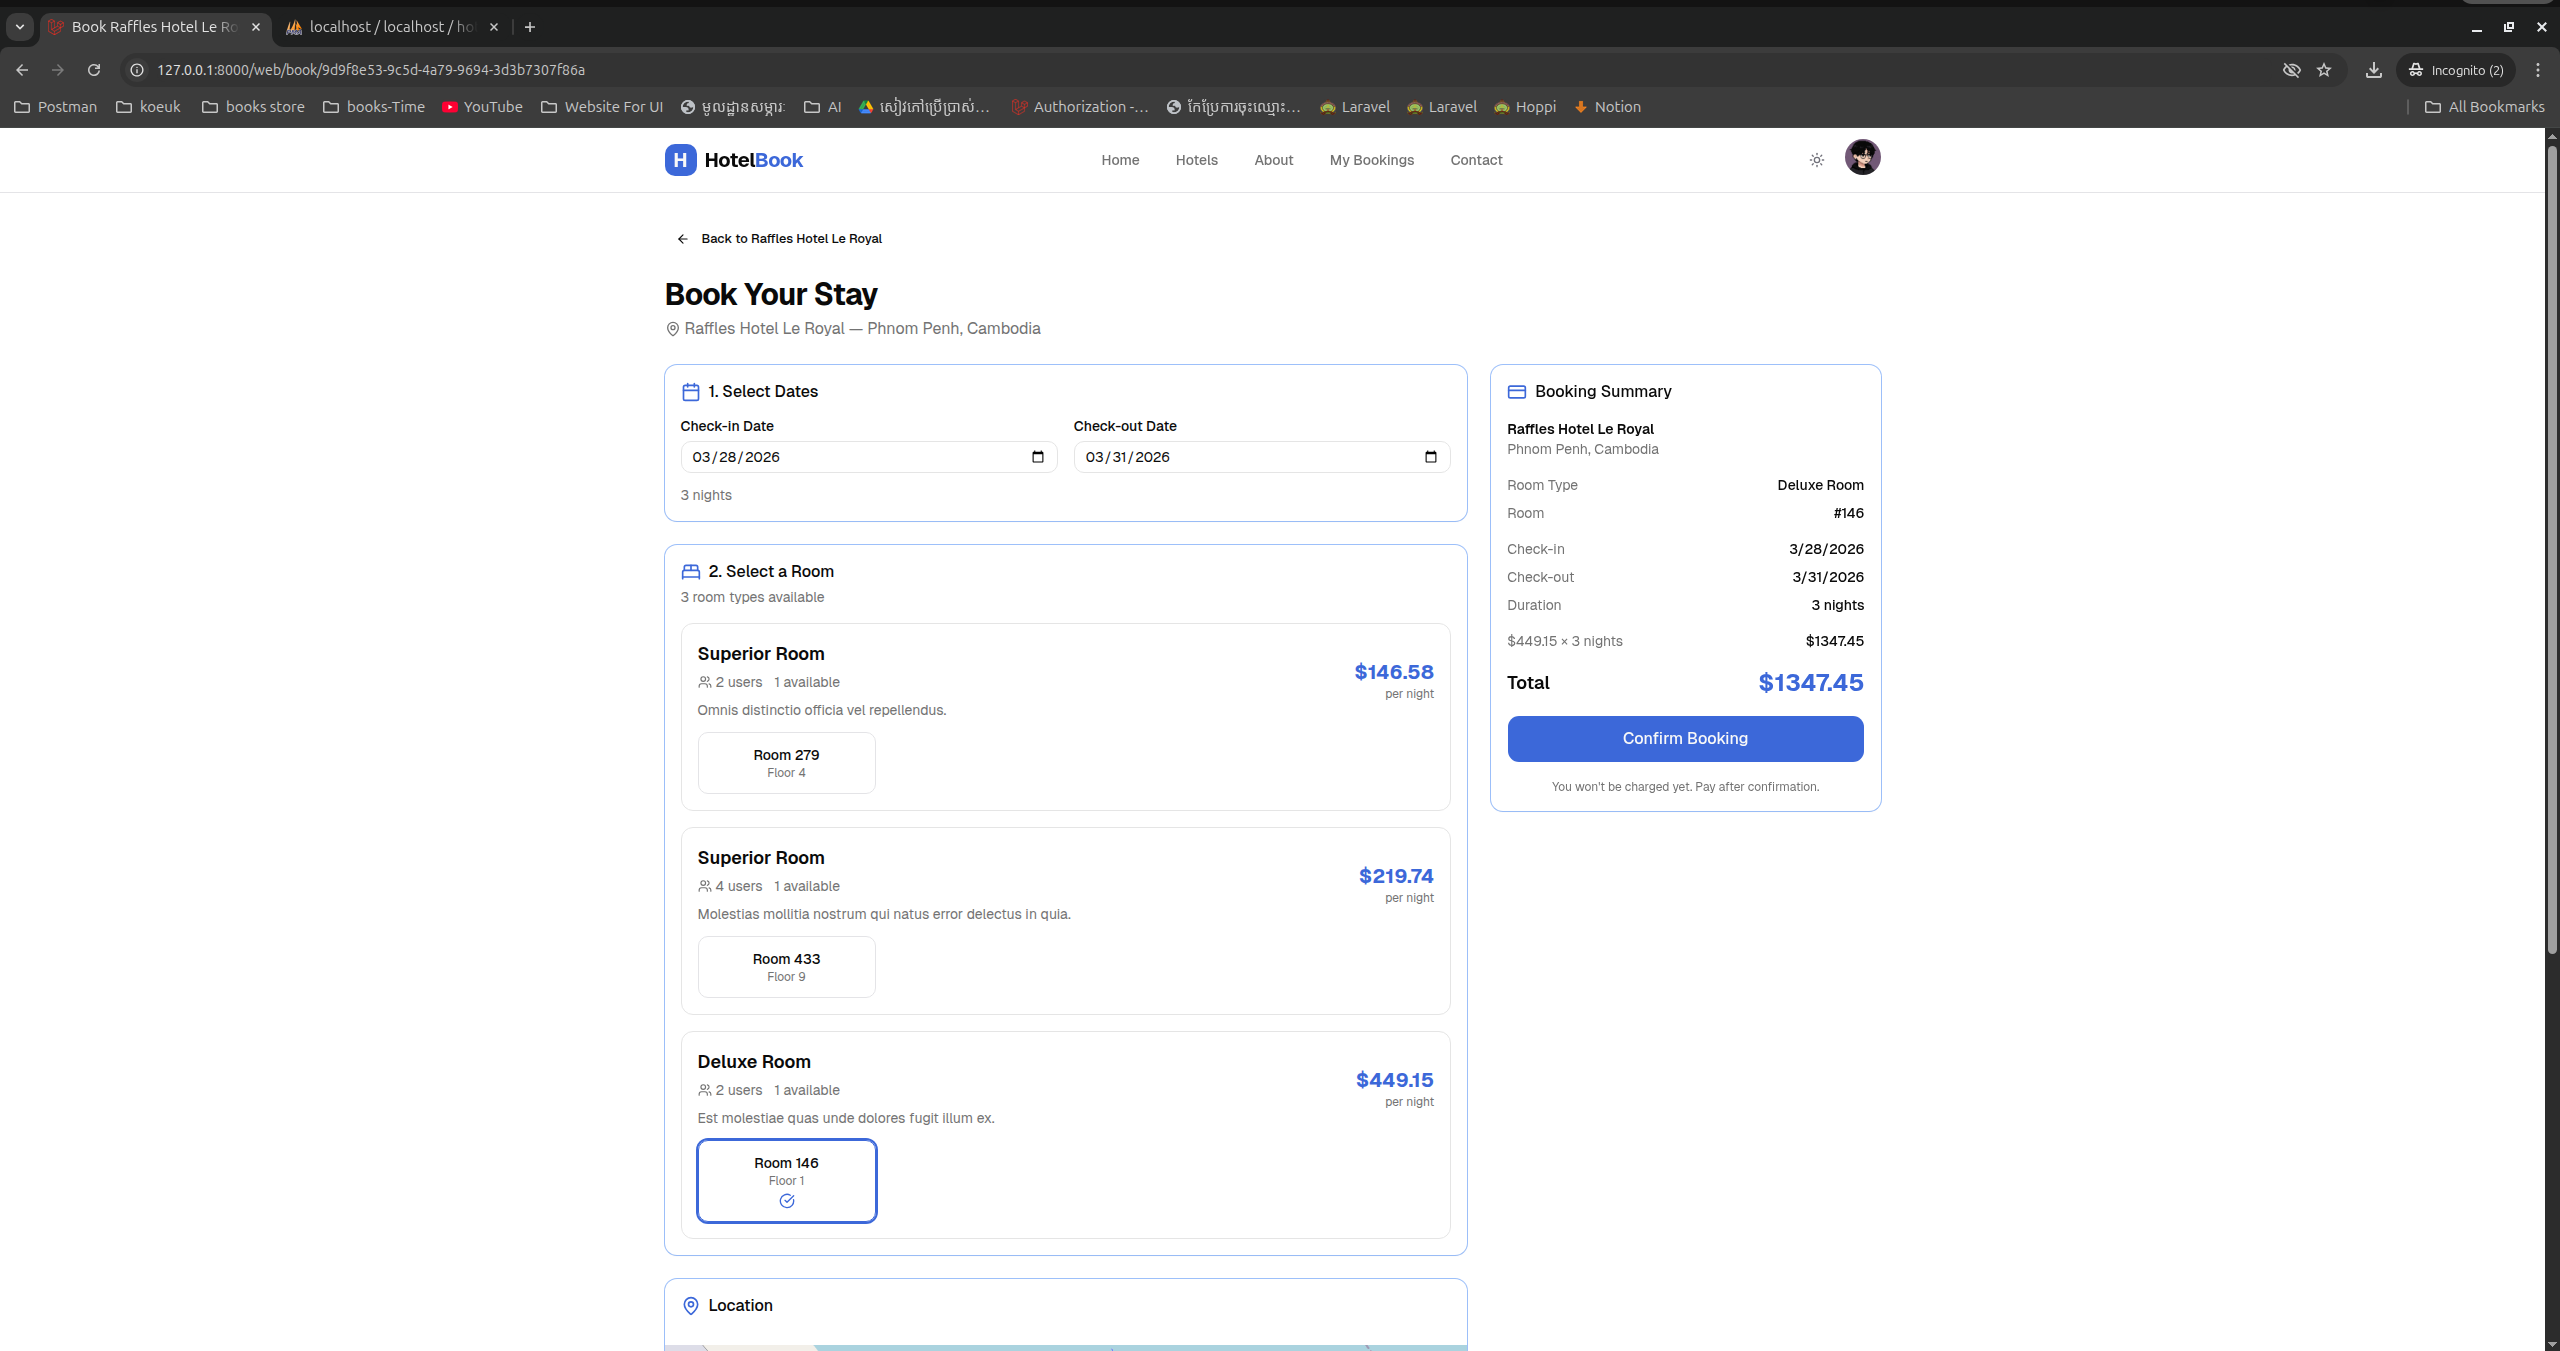
Task: Click the browser address bar URL
Action: 371,70
